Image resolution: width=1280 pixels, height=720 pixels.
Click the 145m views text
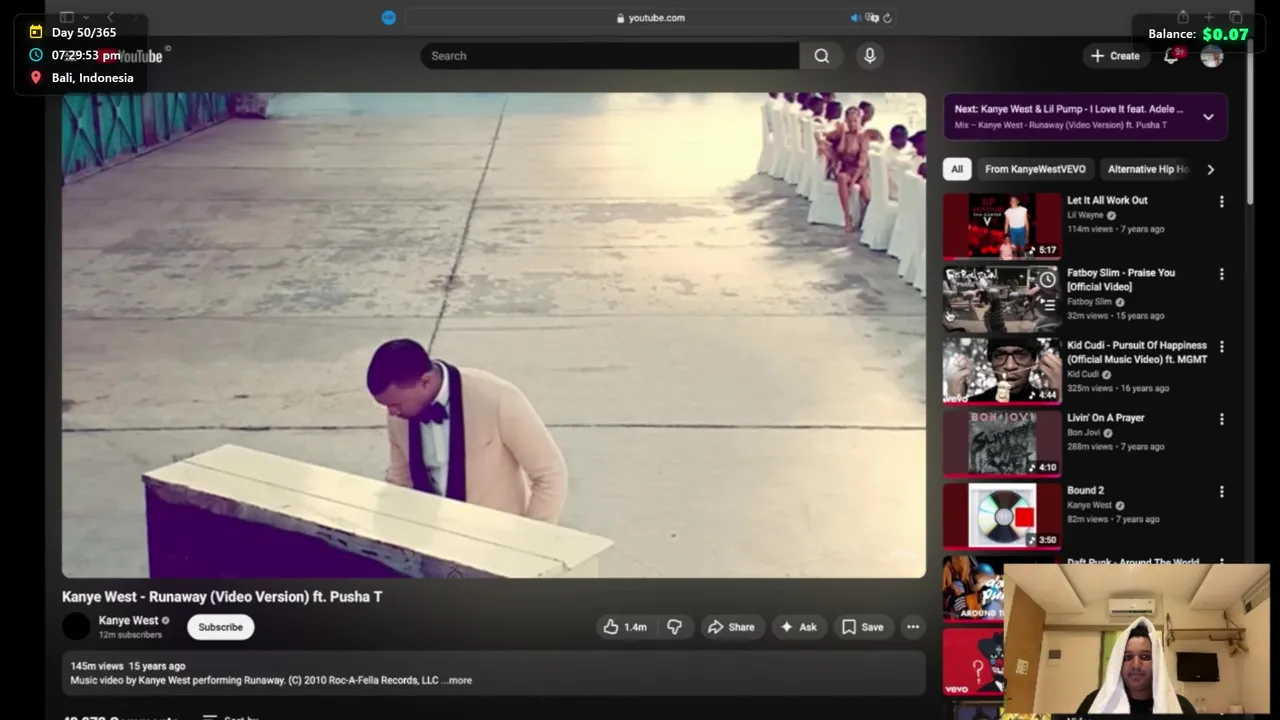97,666
